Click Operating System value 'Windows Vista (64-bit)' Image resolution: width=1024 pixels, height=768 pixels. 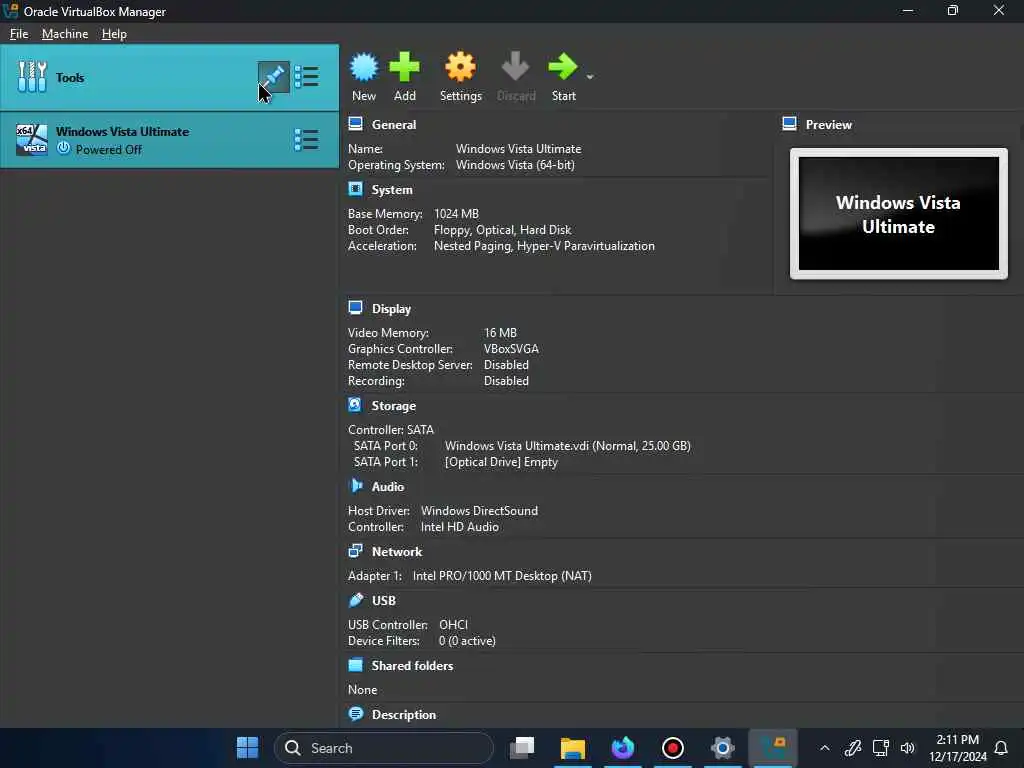click(x=515, y=165)
